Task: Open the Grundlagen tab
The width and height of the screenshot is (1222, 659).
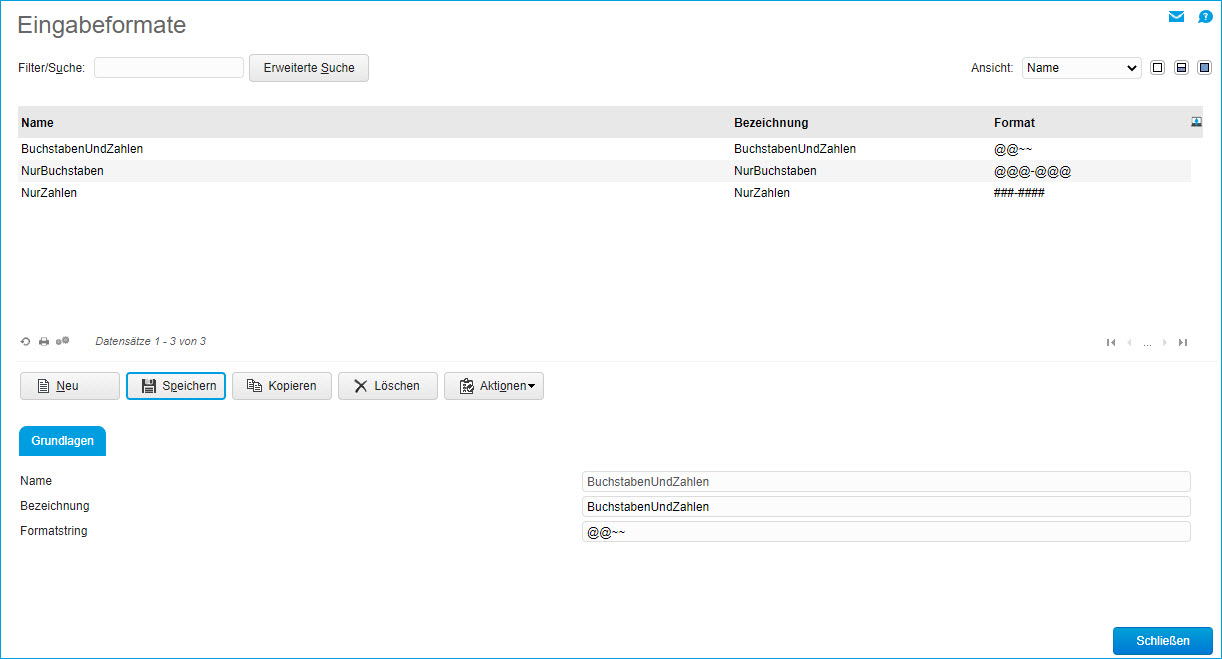Action: [62, 441]
